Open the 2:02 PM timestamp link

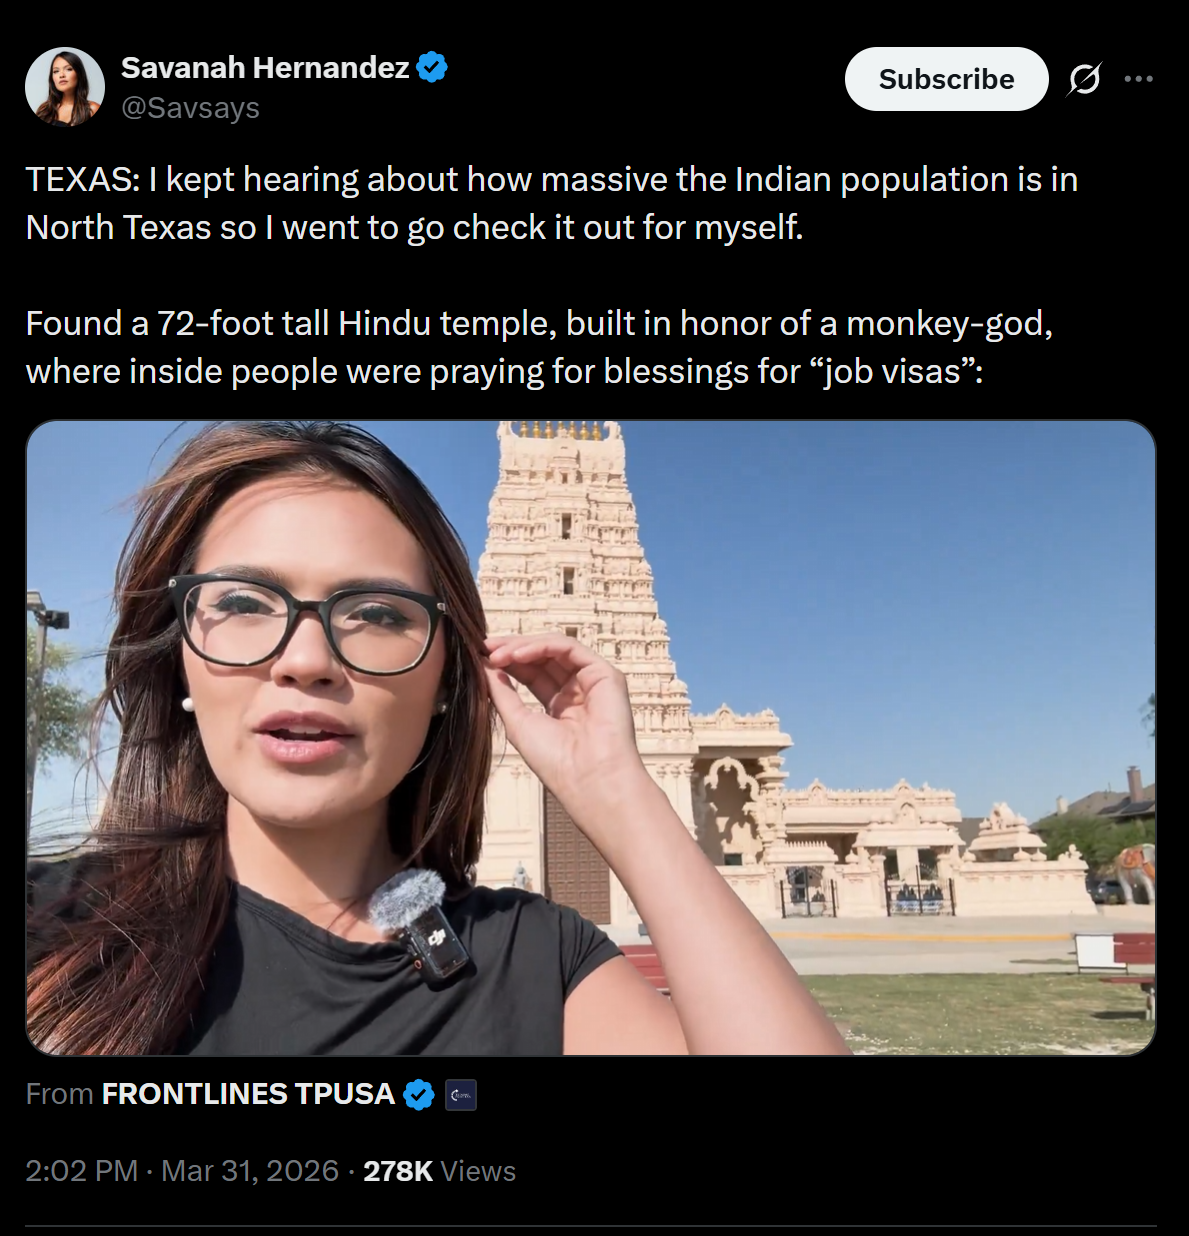click(82, 1171)
